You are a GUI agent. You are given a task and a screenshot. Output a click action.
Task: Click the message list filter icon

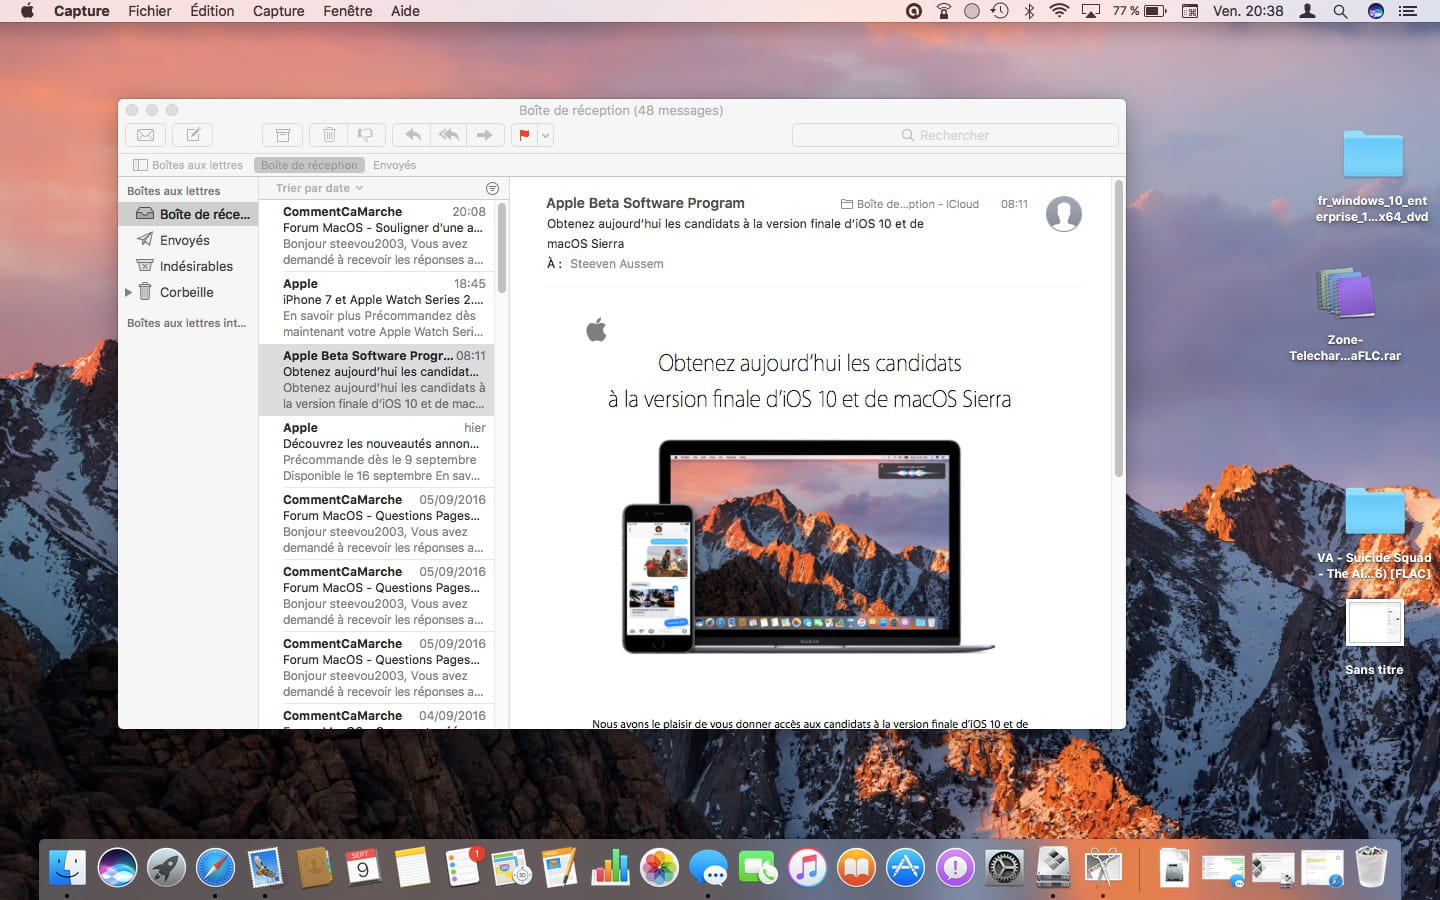click(x=492, y=188)
